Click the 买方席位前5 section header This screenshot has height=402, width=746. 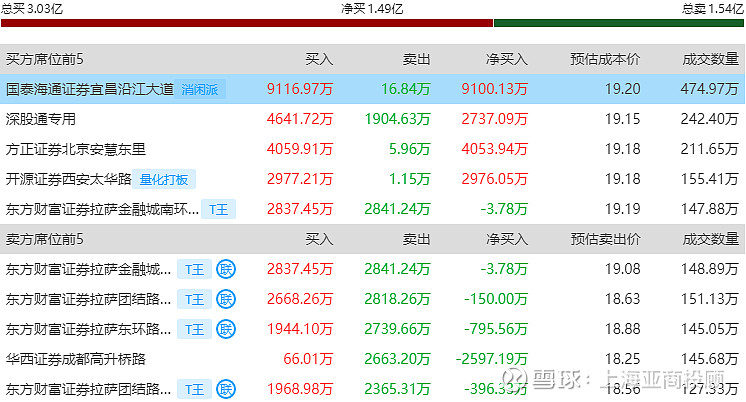(x=45, y=59)
